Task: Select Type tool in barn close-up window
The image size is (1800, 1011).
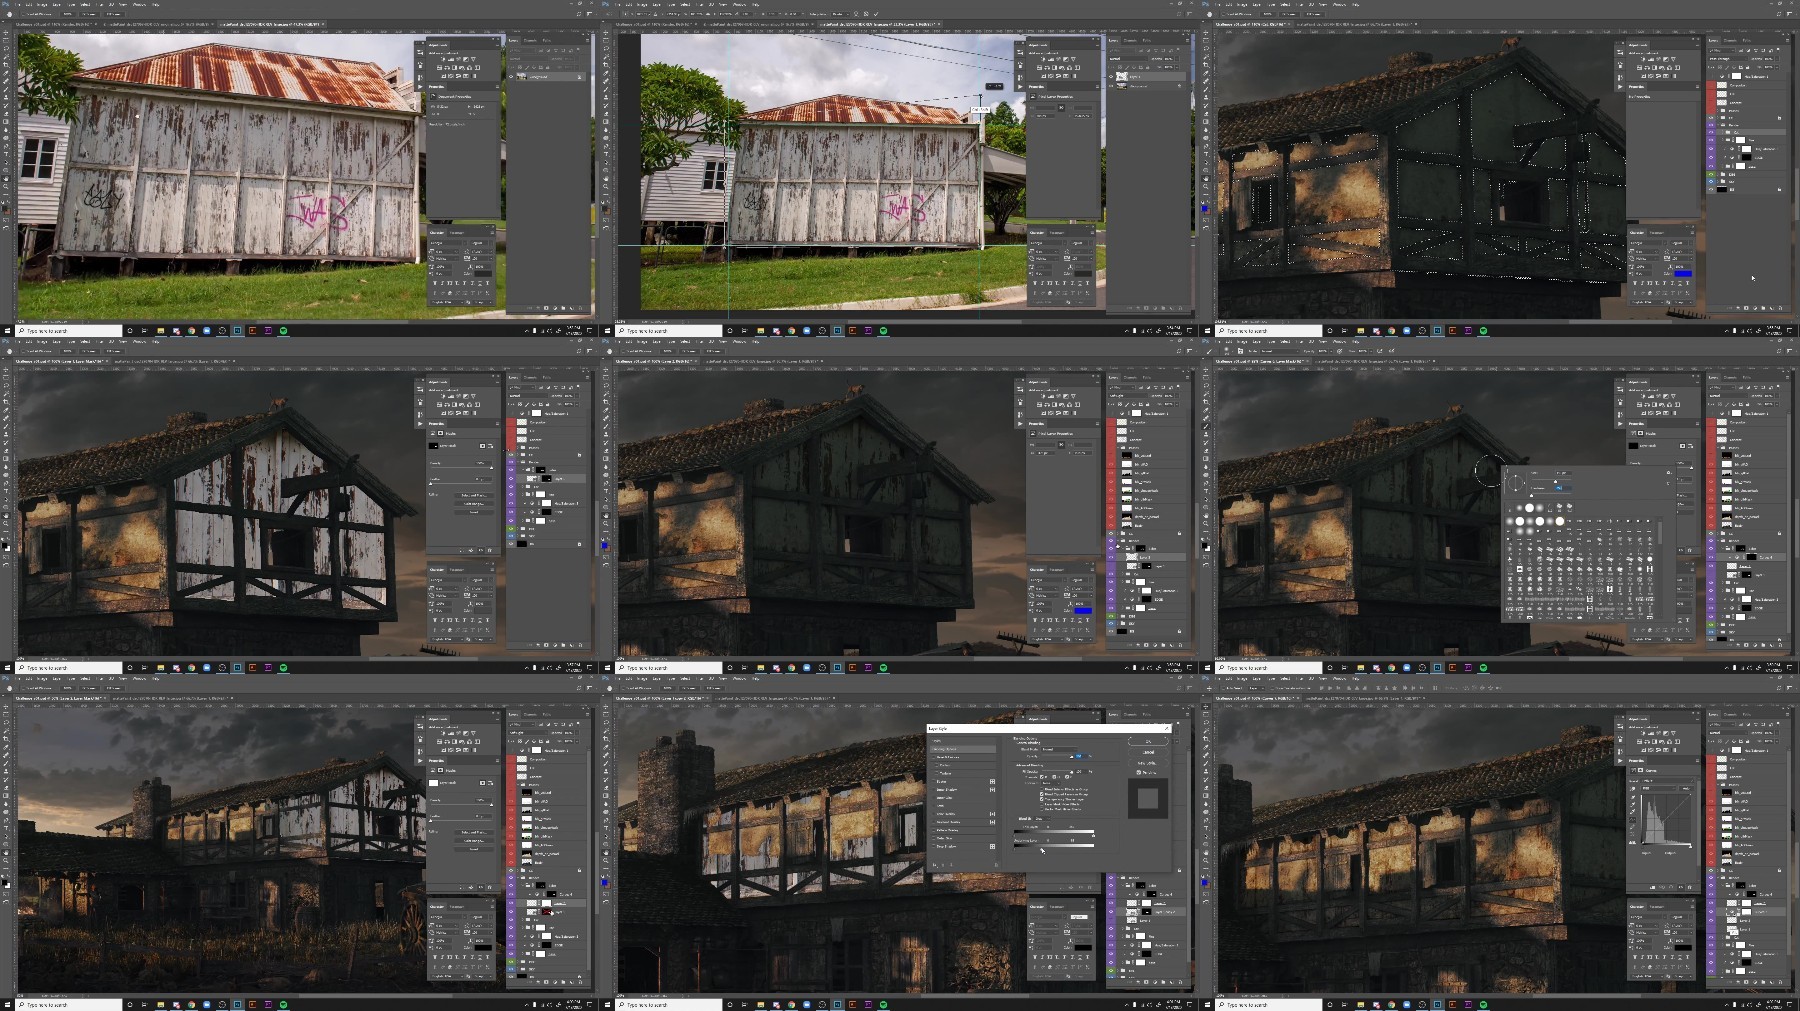Action: (6, 154)
